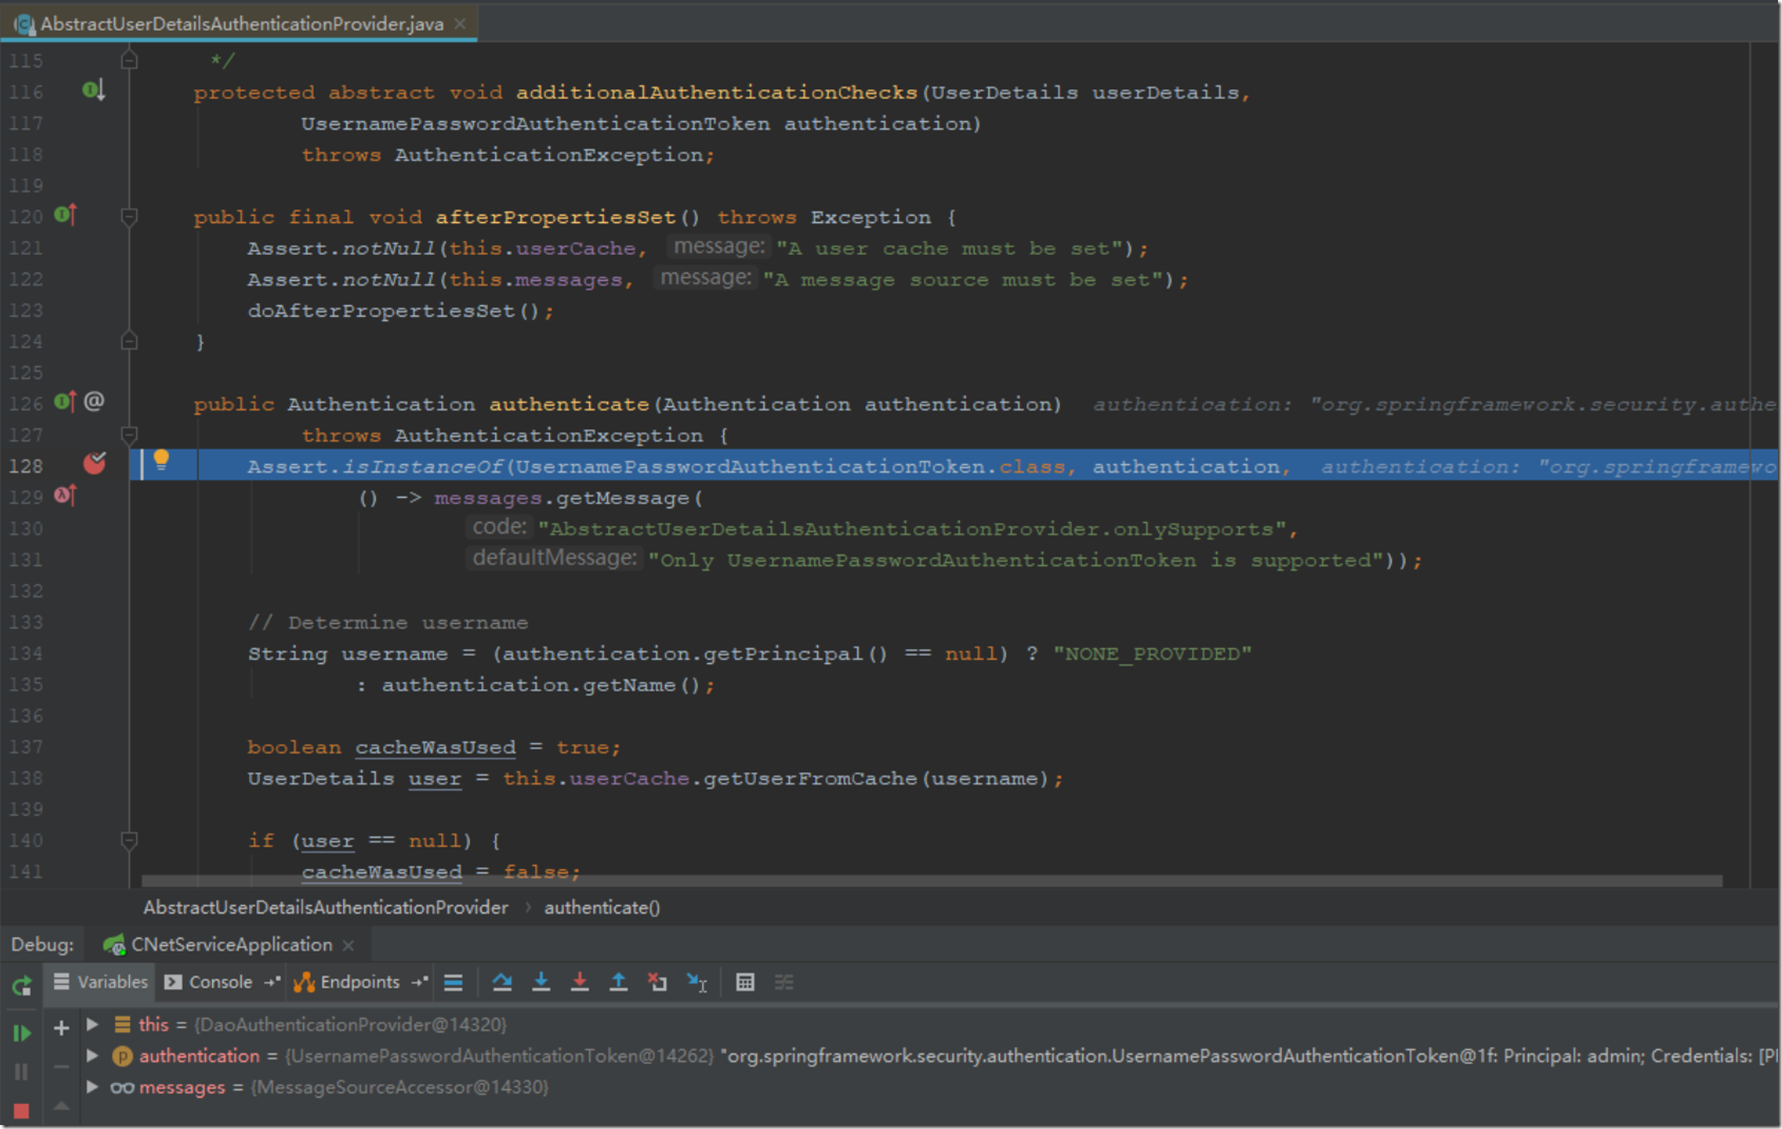This screenshot has width=1782, height=1129.
Task: Click additionalAuthenticationChecks method name
Action: (717, 92)
